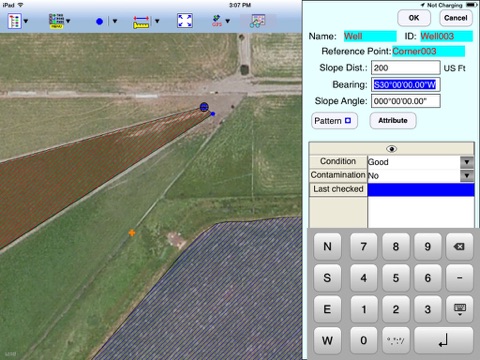
Task: Select the measure distance ruler tool
Action: 141,22
